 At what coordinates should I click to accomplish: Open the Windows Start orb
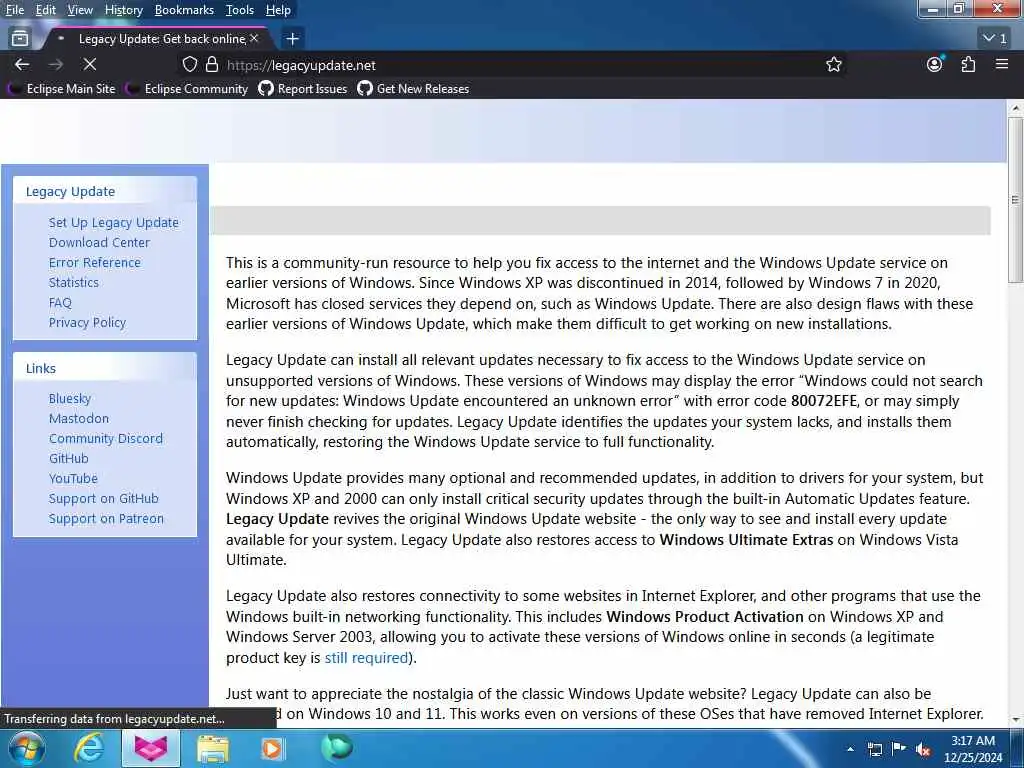coord(25,748)
